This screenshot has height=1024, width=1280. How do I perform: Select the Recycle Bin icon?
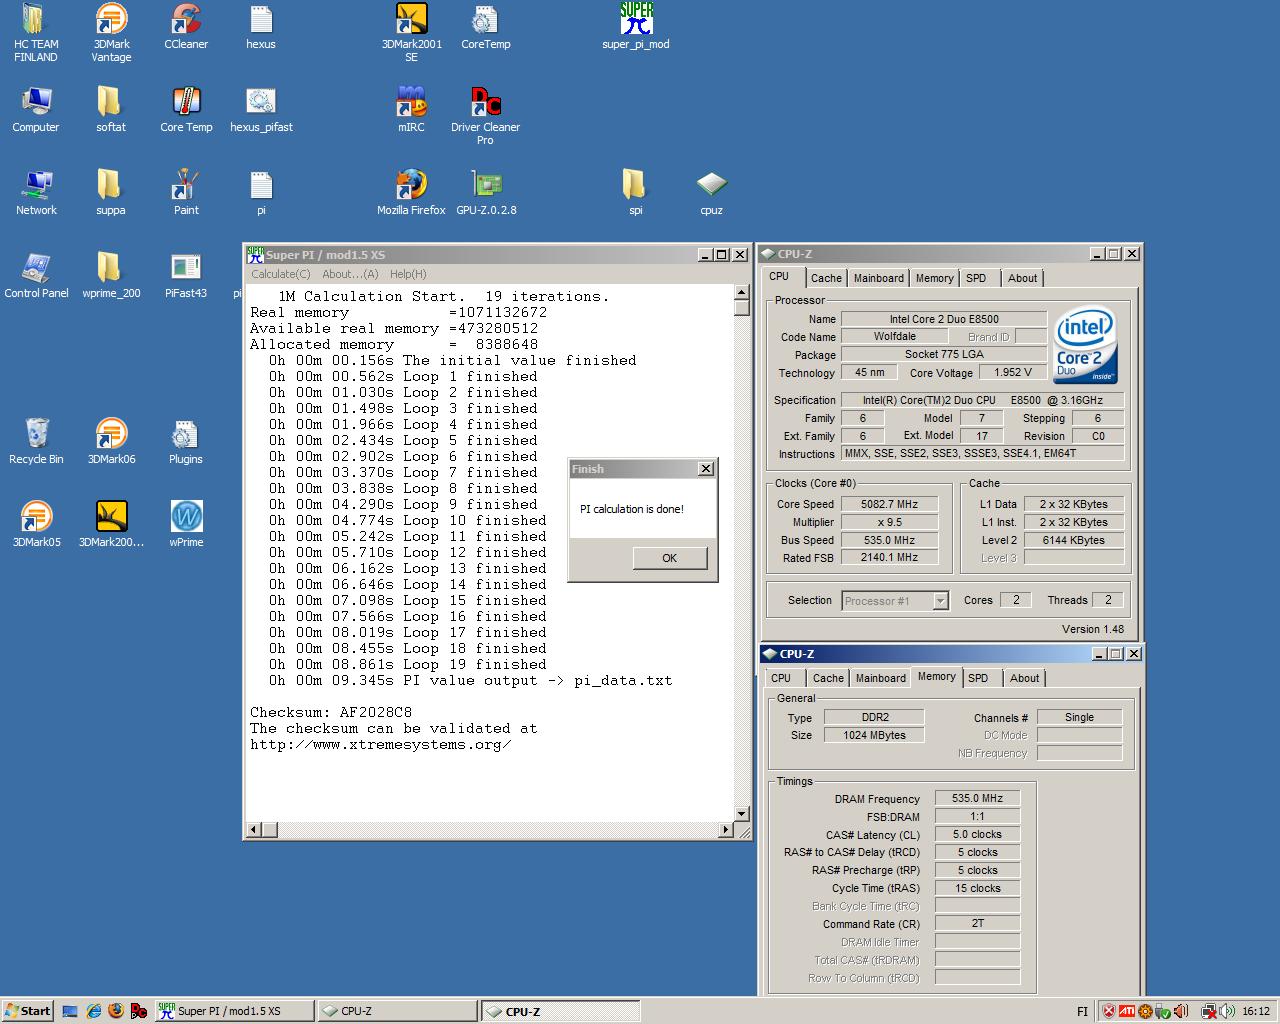36,442
